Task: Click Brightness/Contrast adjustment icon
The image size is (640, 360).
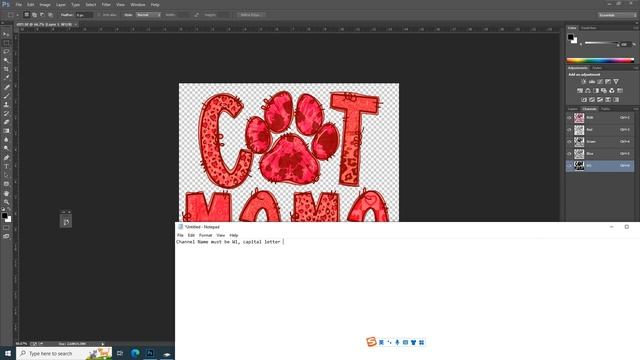Action: coord(584,82)
